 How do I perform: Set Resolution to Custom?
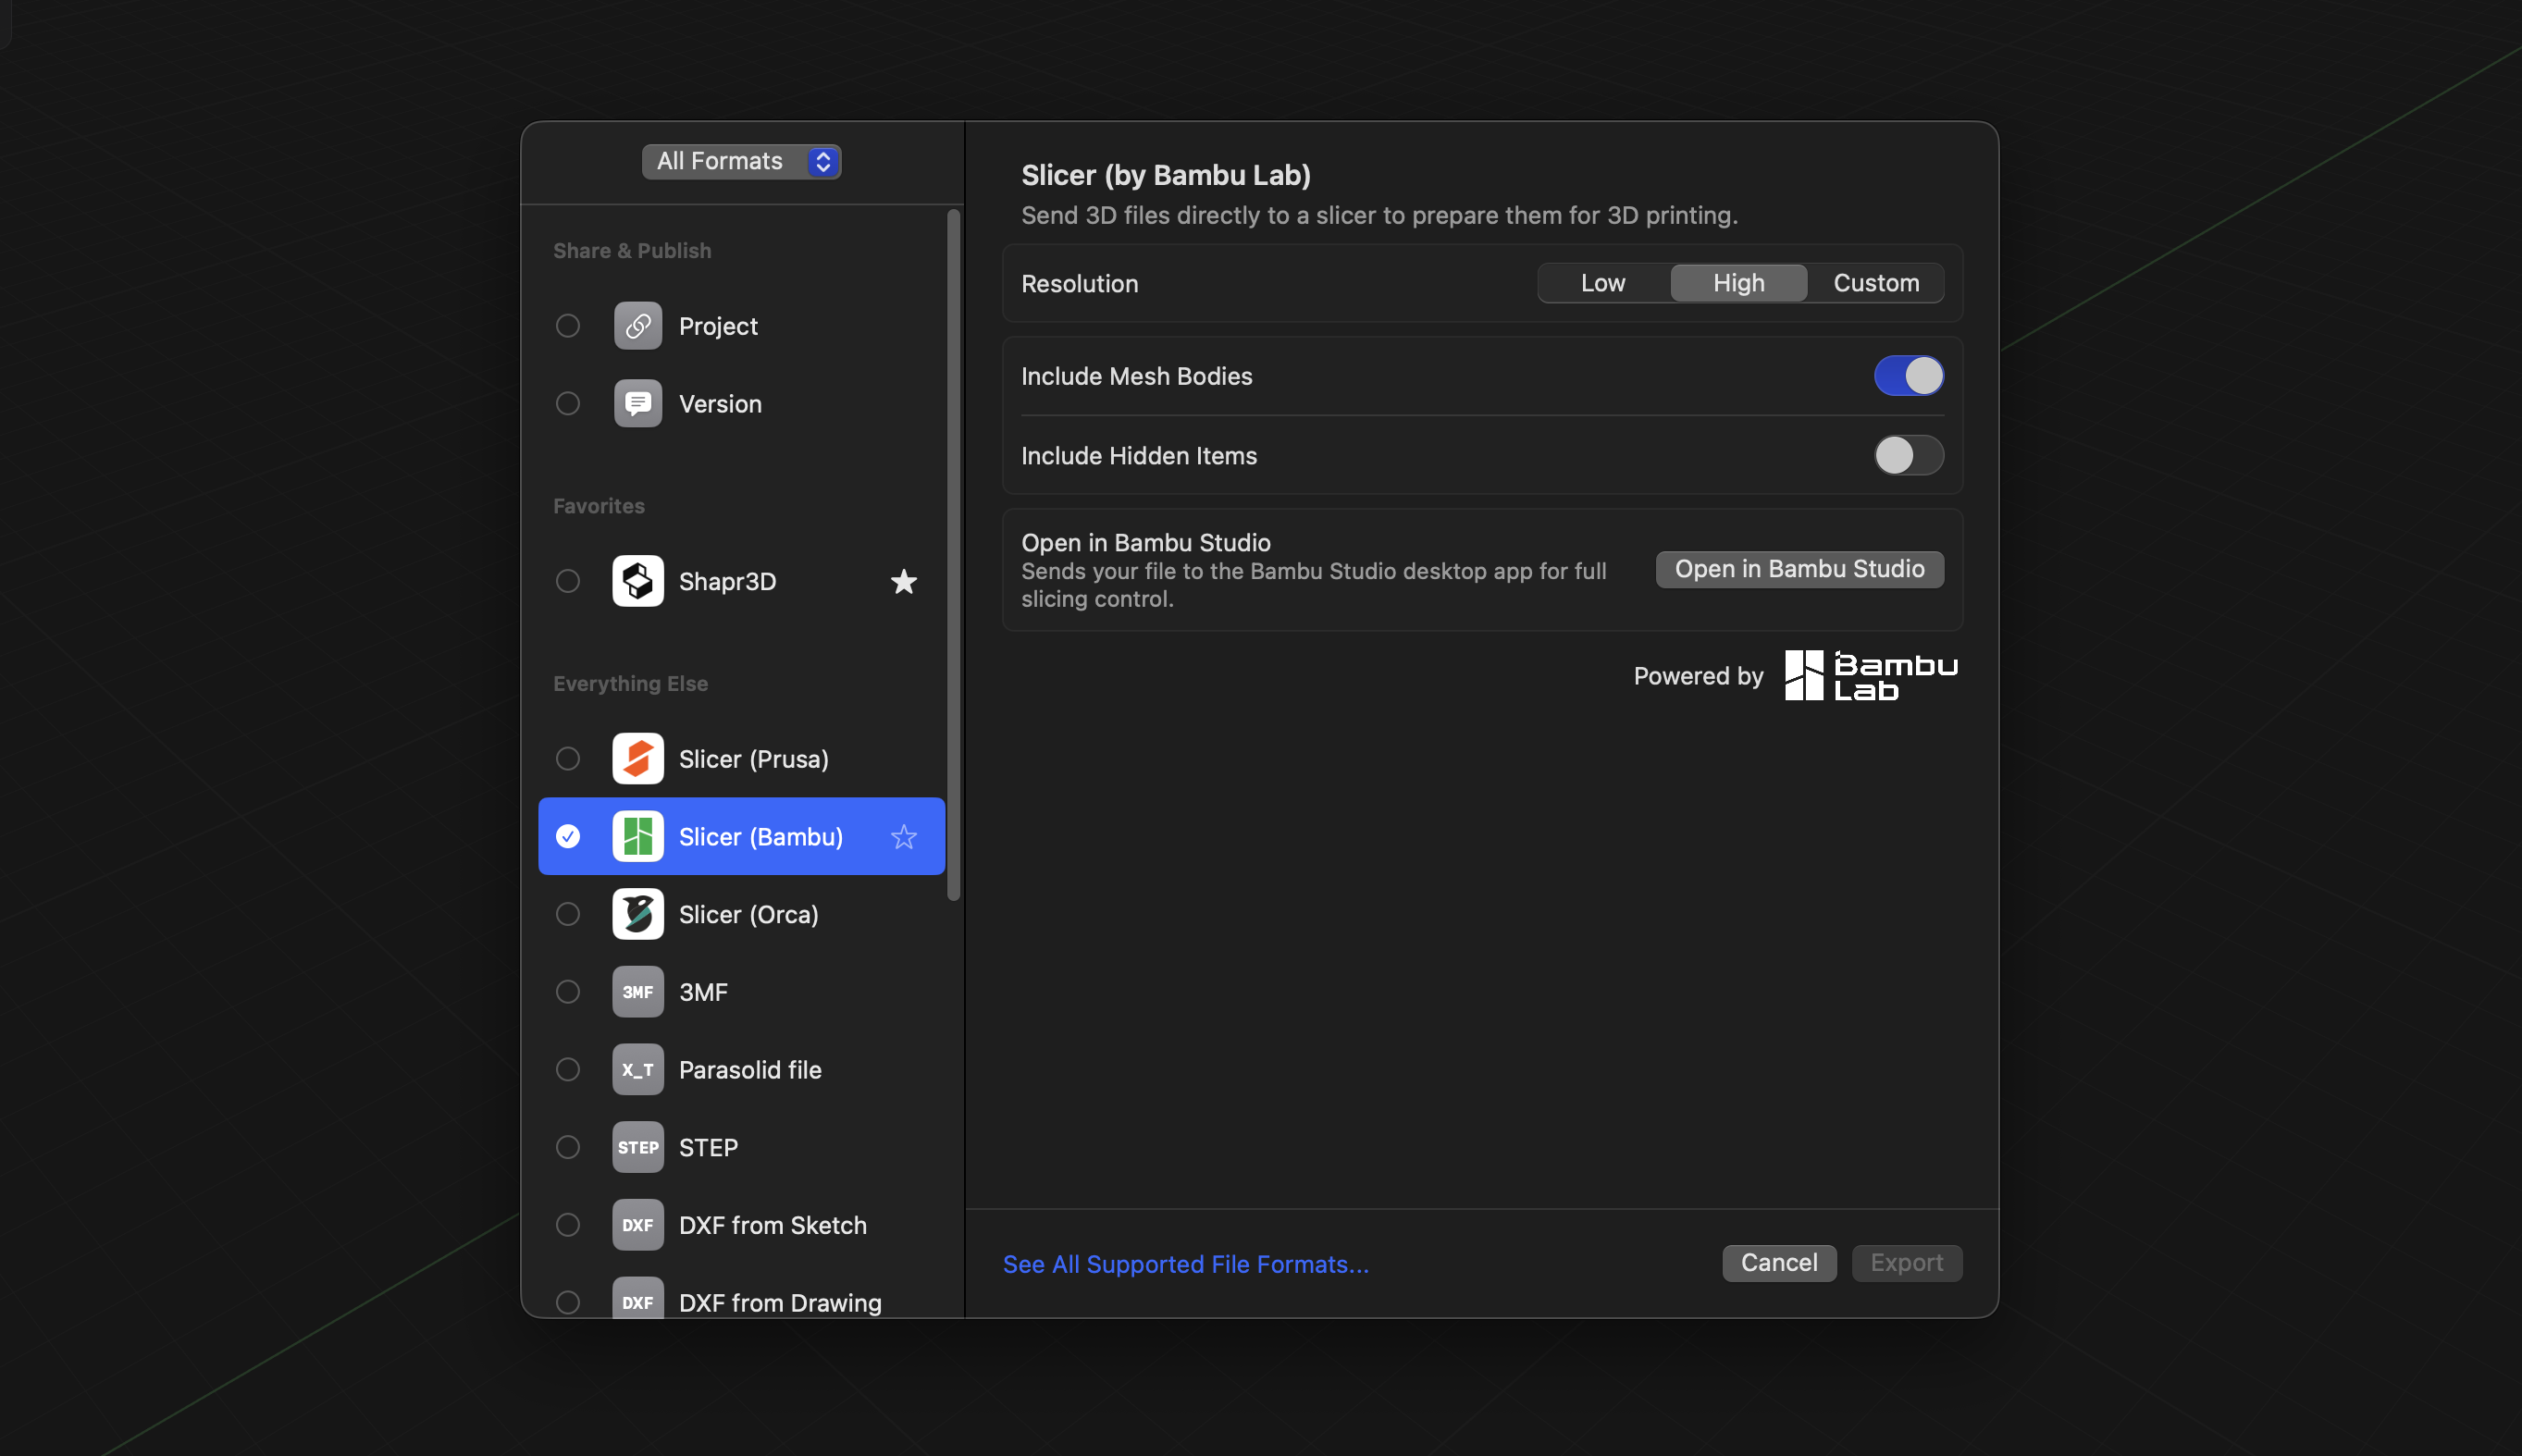(x=1876, y=283)
